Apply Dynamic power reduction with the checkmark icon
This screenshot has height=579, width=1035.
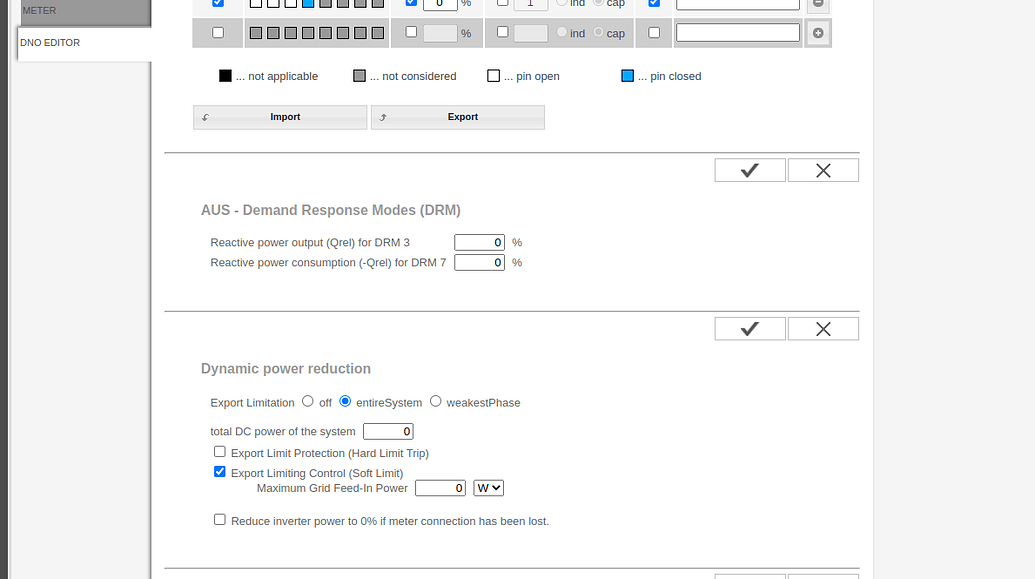pos(749,328)
